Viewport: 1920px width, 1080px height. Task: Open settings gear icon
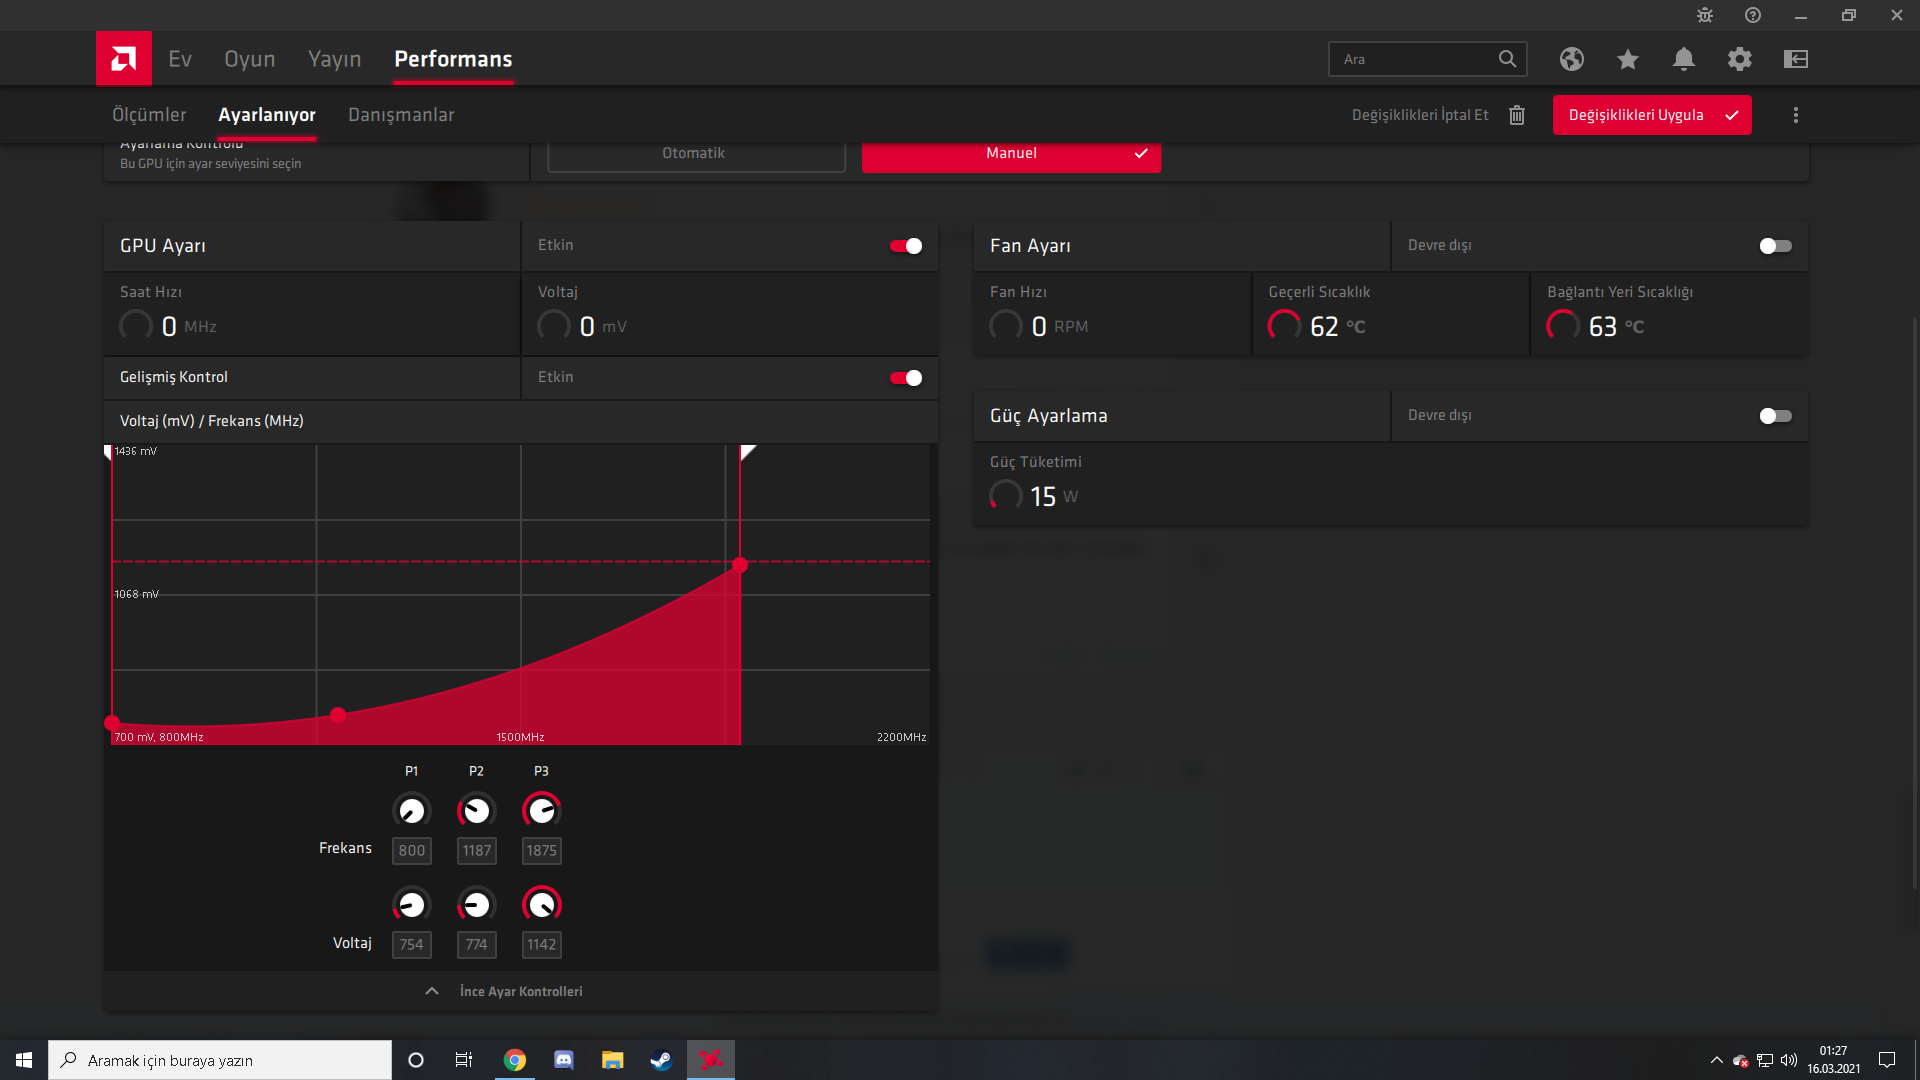pos(1740,59)
